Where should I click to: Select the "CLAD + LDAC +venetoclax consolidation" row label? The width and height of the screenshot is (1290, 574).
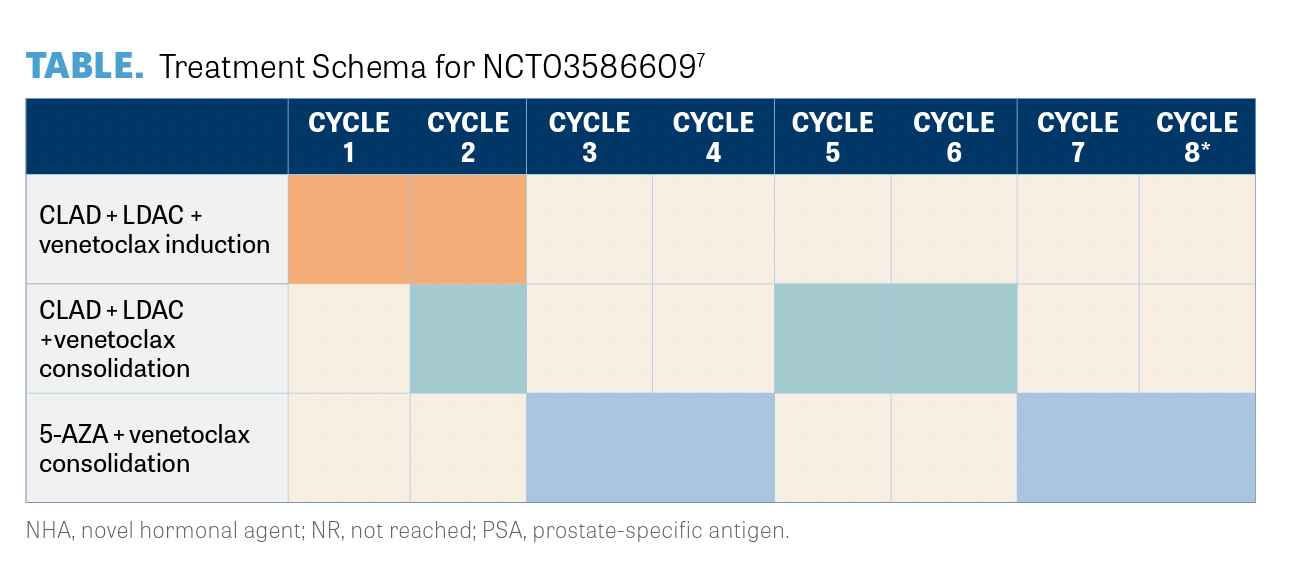(x=115, y=339)
